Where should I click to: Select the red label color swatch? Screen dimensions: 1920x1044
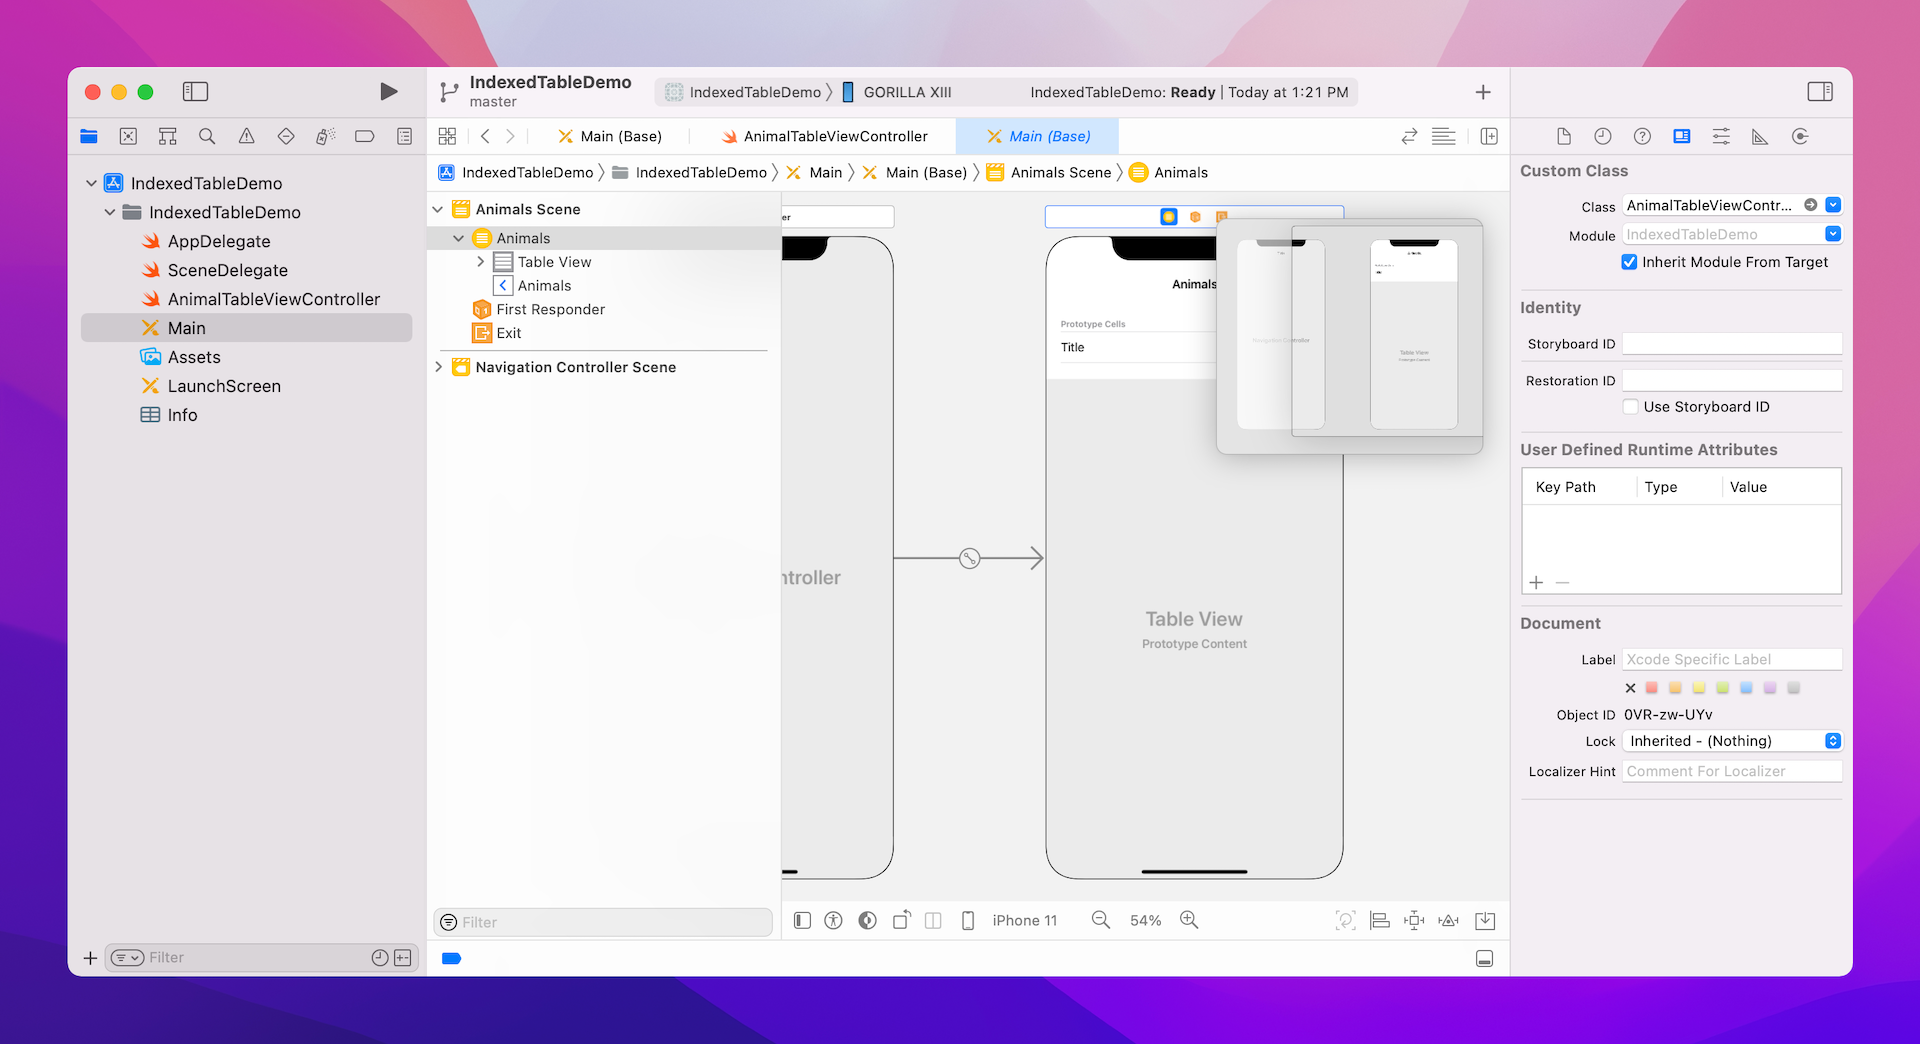(x=1652, y=688)
